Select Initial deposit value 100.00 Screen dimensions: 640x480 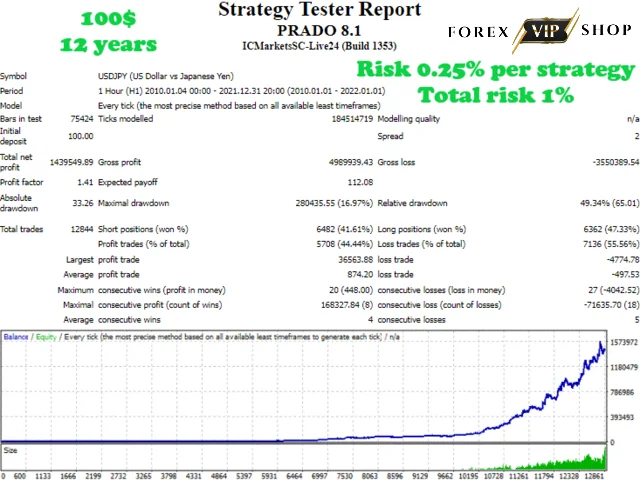80,136
